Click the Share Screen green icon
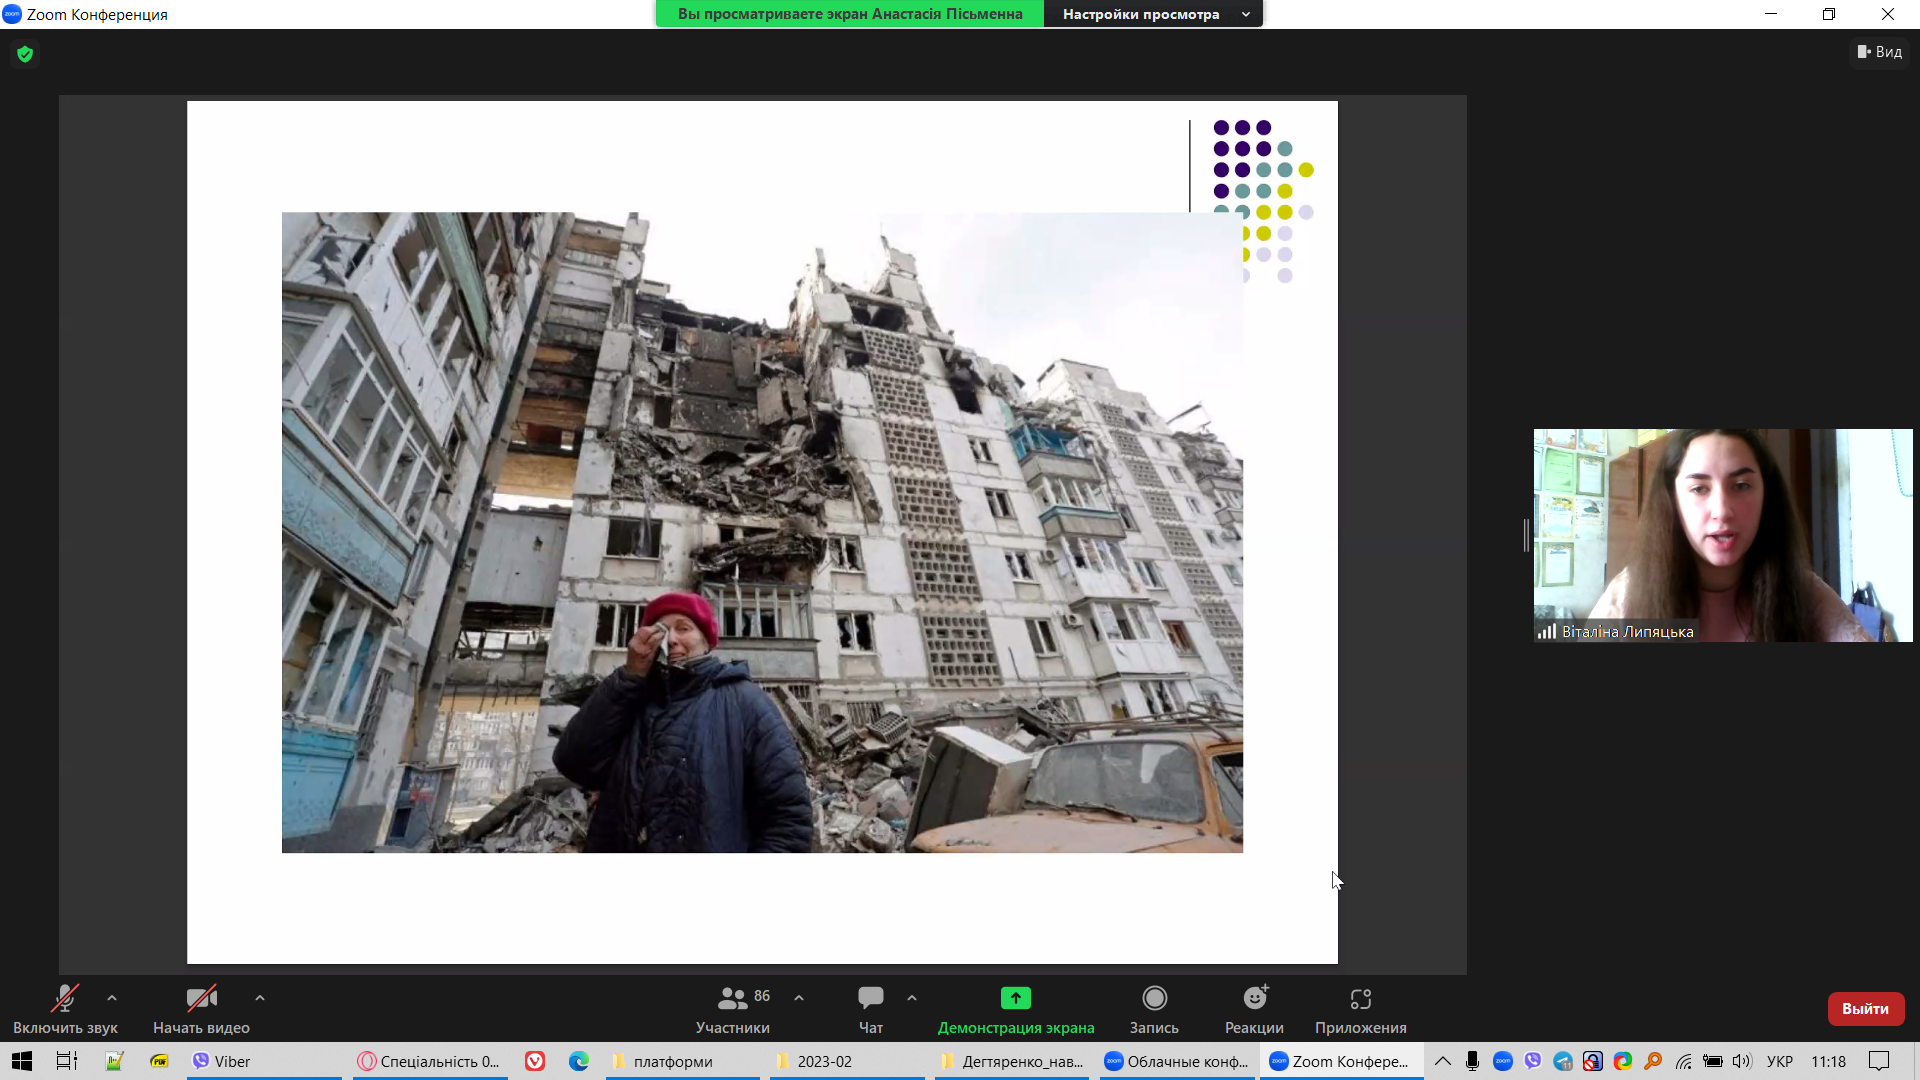The width and height of the screenshot is (1920, 1080). (1015, 999)
